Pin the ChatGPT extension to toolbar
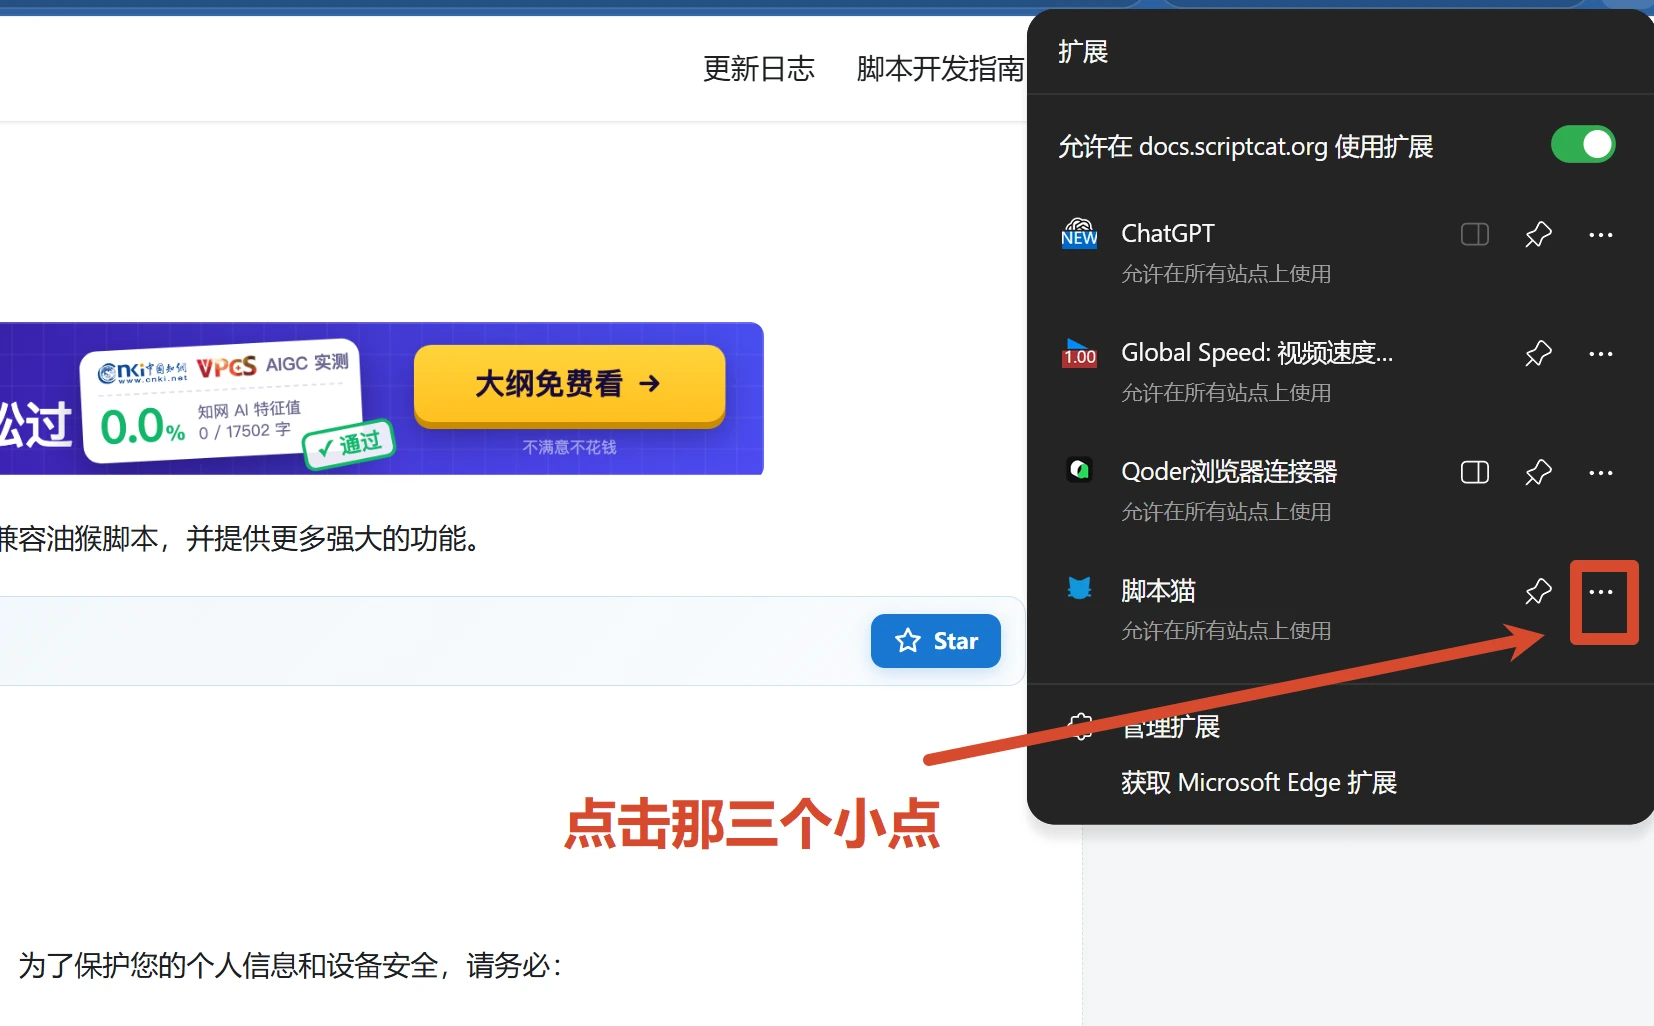 [x=1538, y=235]
